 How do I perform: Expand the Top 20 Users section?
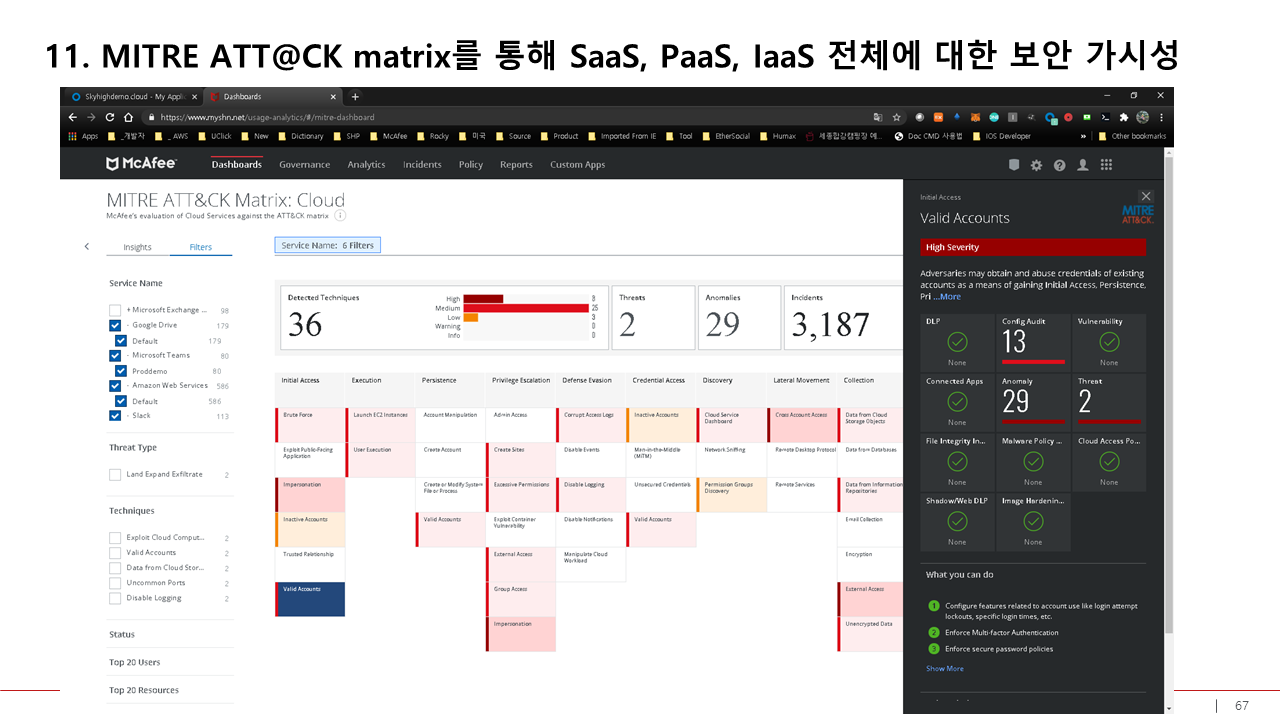pyautogui.click(x=134, y=663)
